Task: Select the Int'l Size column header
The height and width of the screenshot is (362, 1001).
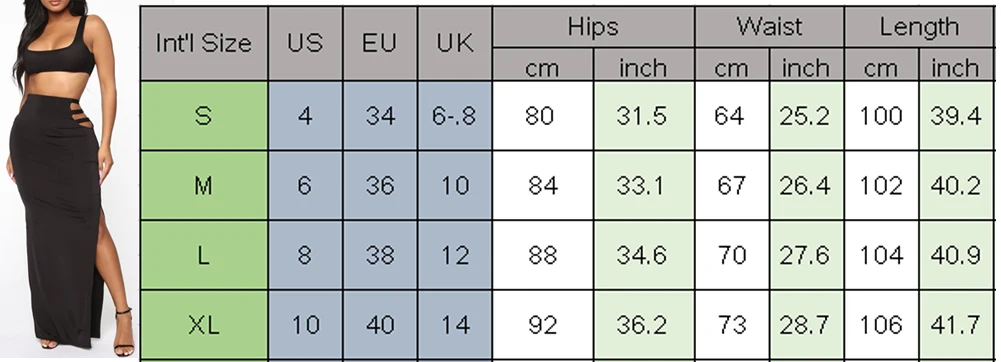Action: 204,43
